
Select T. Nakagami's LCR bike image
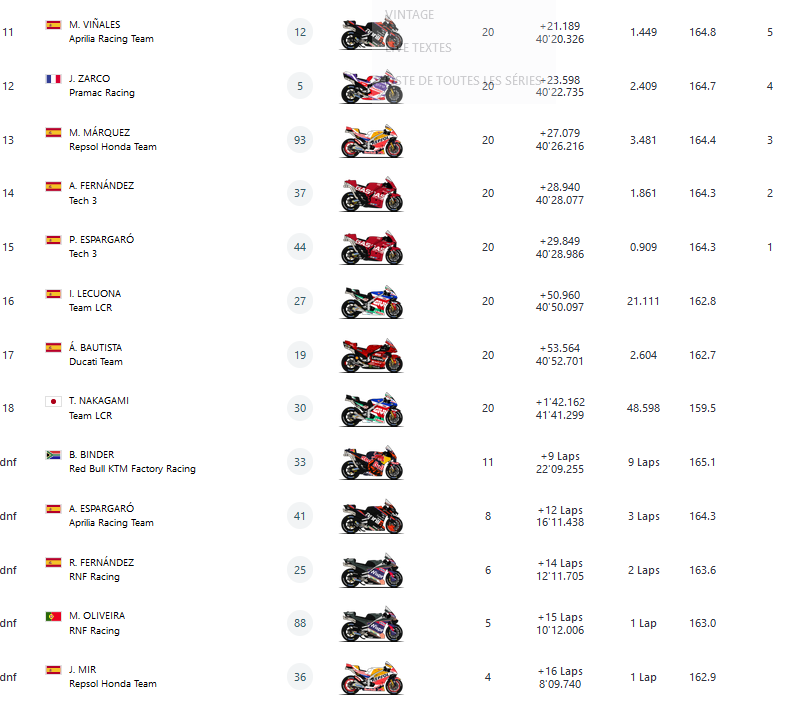pyautogui.click(x=371, y=409)
